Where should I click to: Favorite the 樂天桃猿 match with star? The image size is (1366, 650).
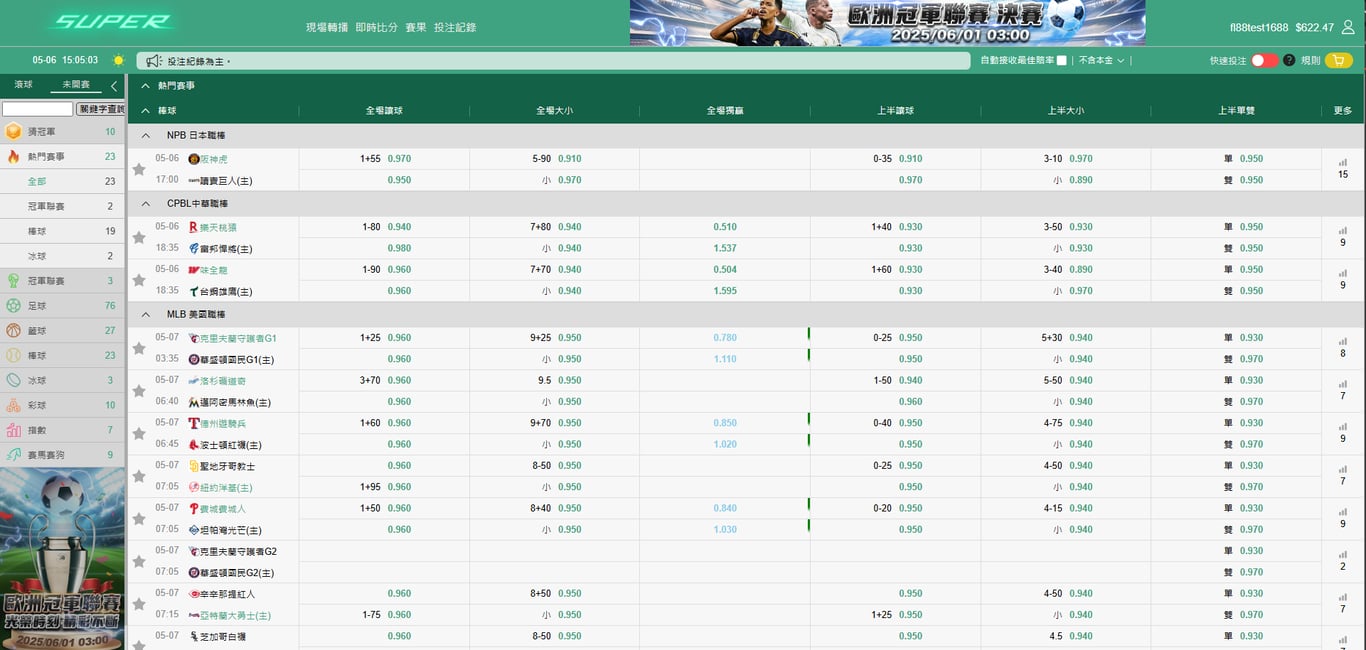[x=139, y=238]
